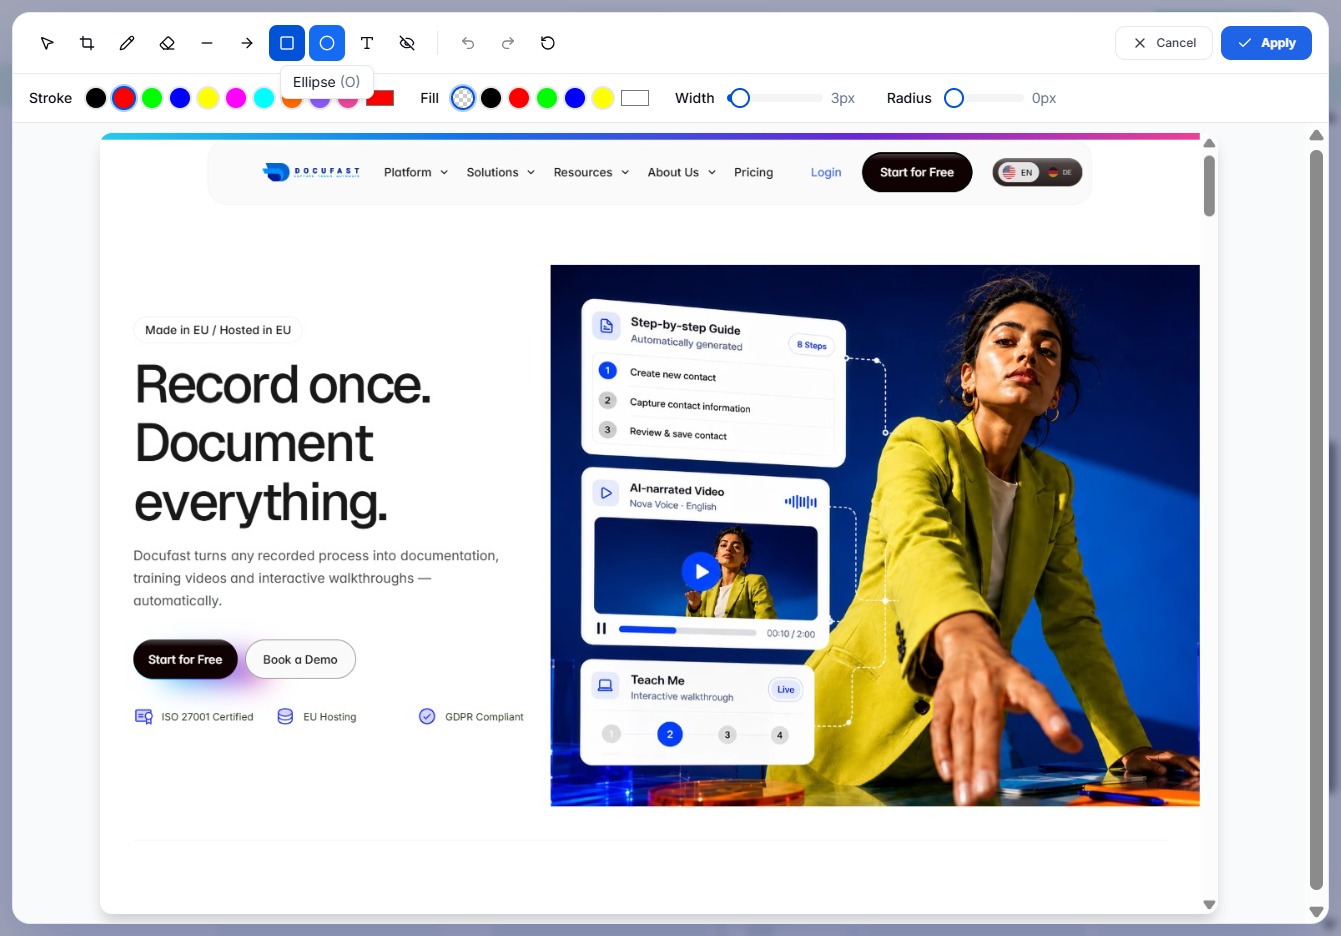Select the Text tool
Screen dimensions: 1341x936
click(x=367, y=43)
